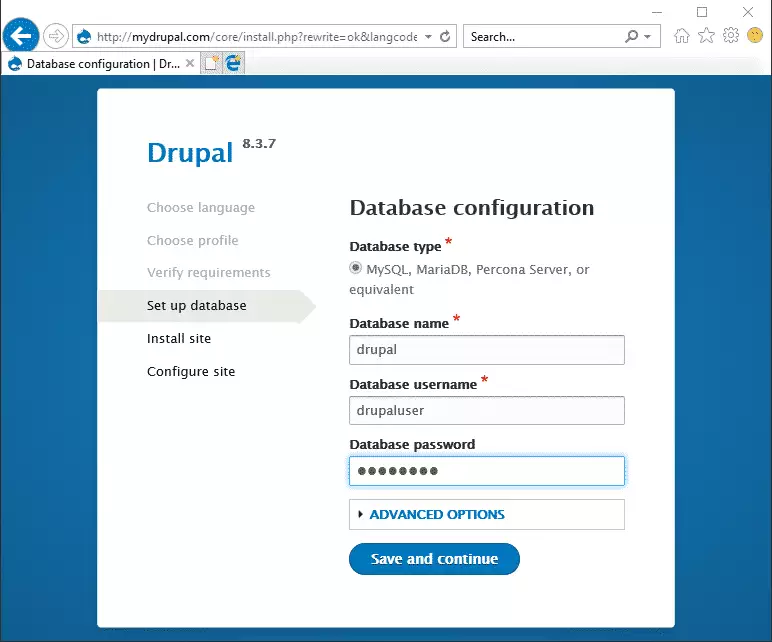
Task: Select MySQL, MariaDB, Percona Server radio button
Action: pyautogui.click(x=355, y=268)
